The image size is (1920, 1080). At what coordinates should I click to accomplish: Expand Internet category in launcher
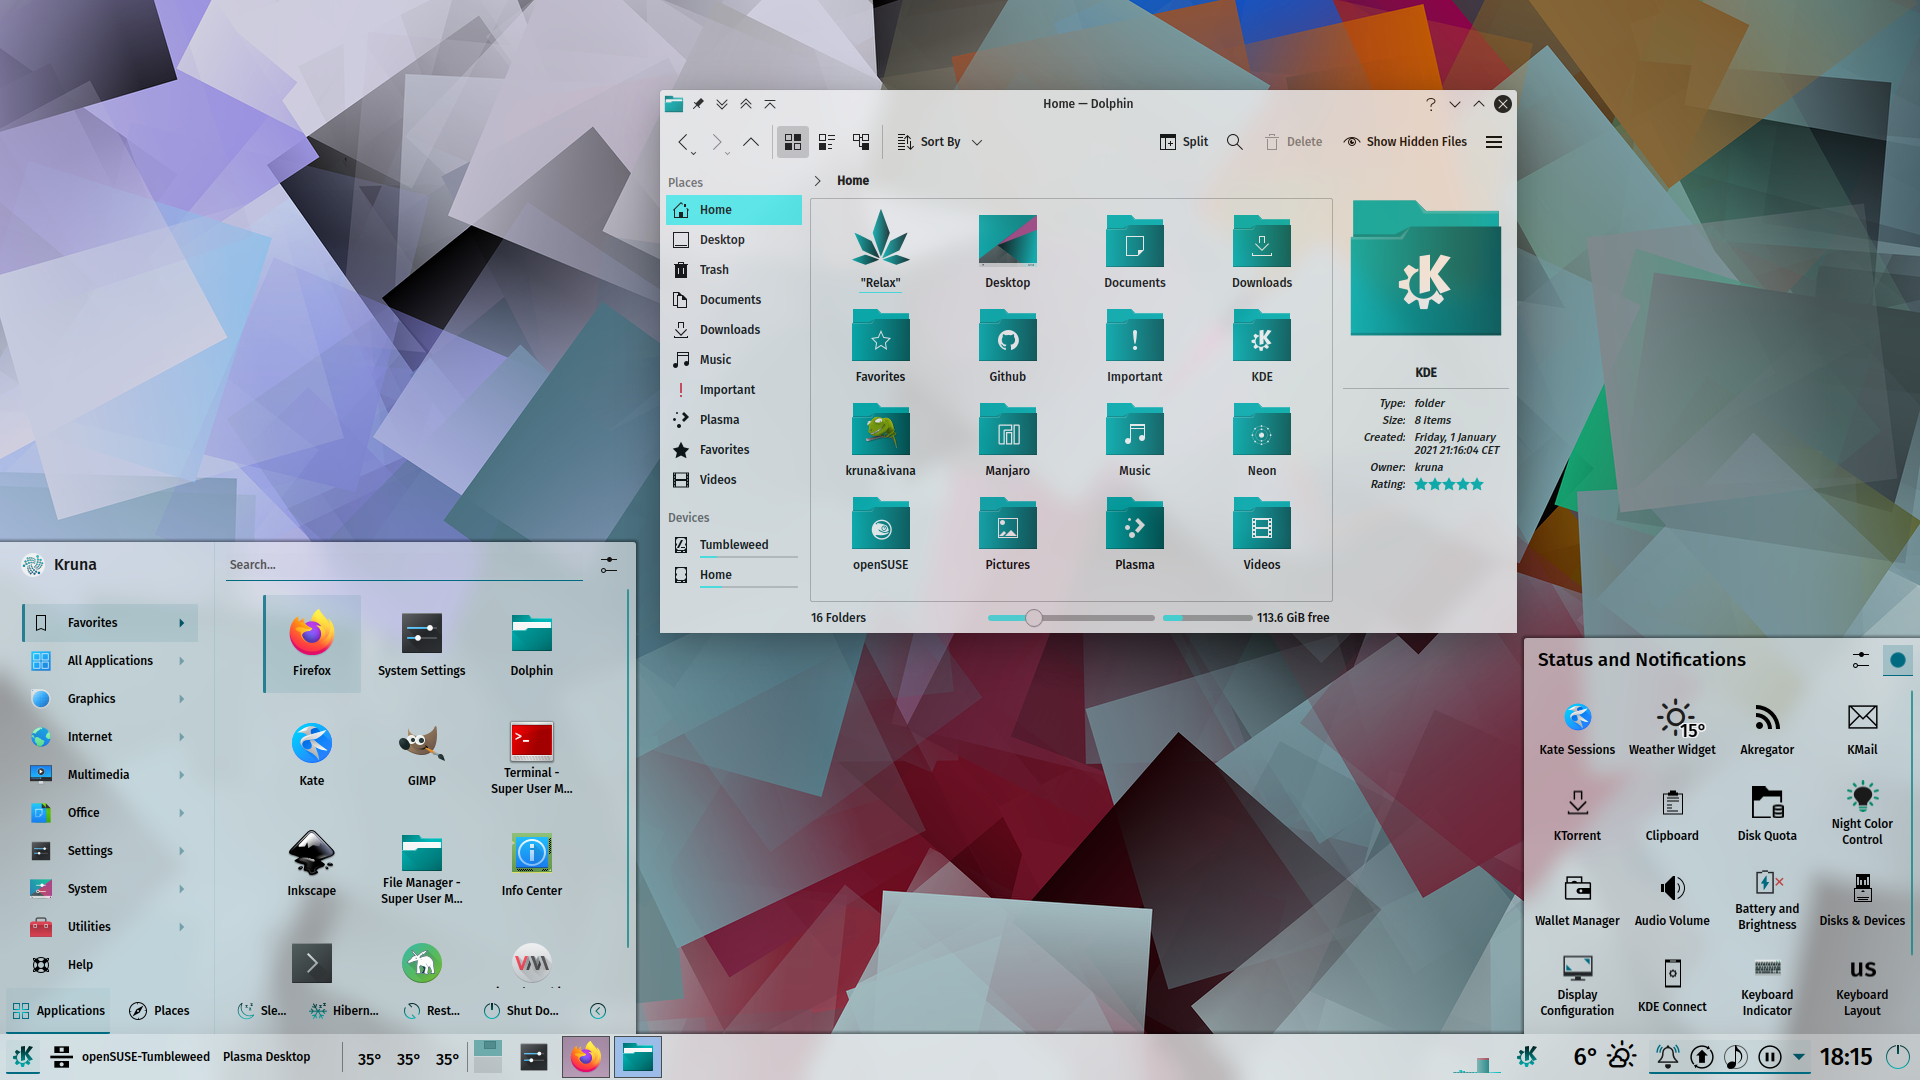[x=181, y=737]
